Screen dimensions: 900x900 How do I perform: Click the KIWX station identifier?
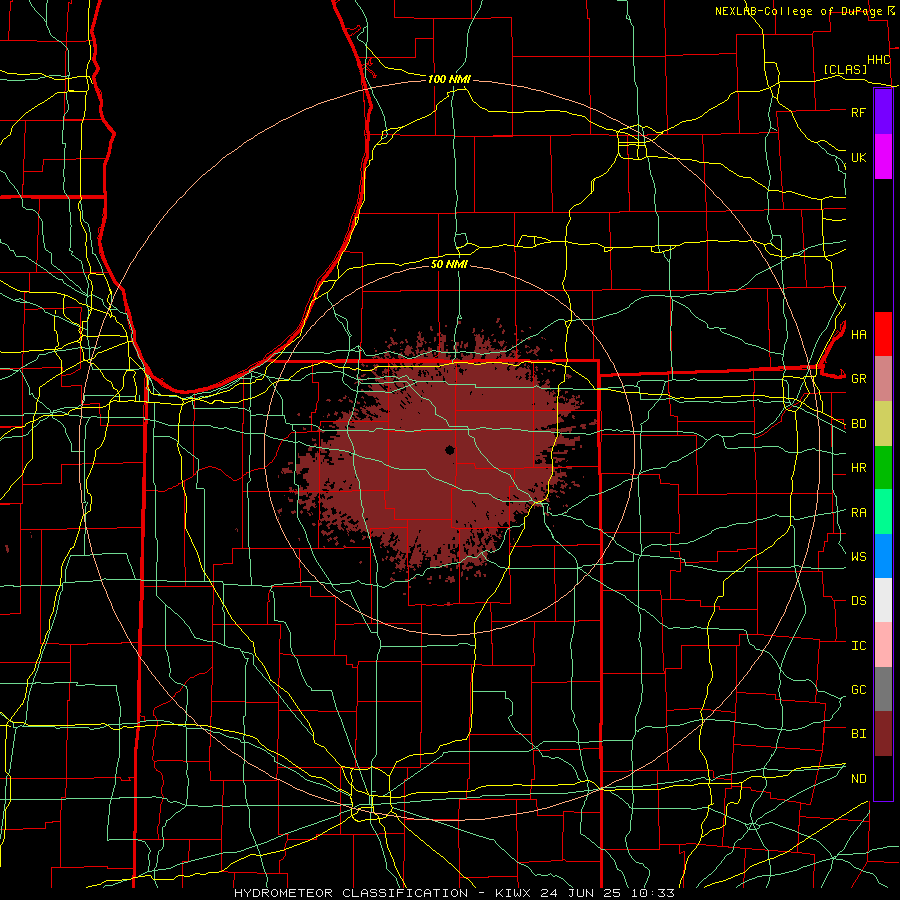[514, 893]
